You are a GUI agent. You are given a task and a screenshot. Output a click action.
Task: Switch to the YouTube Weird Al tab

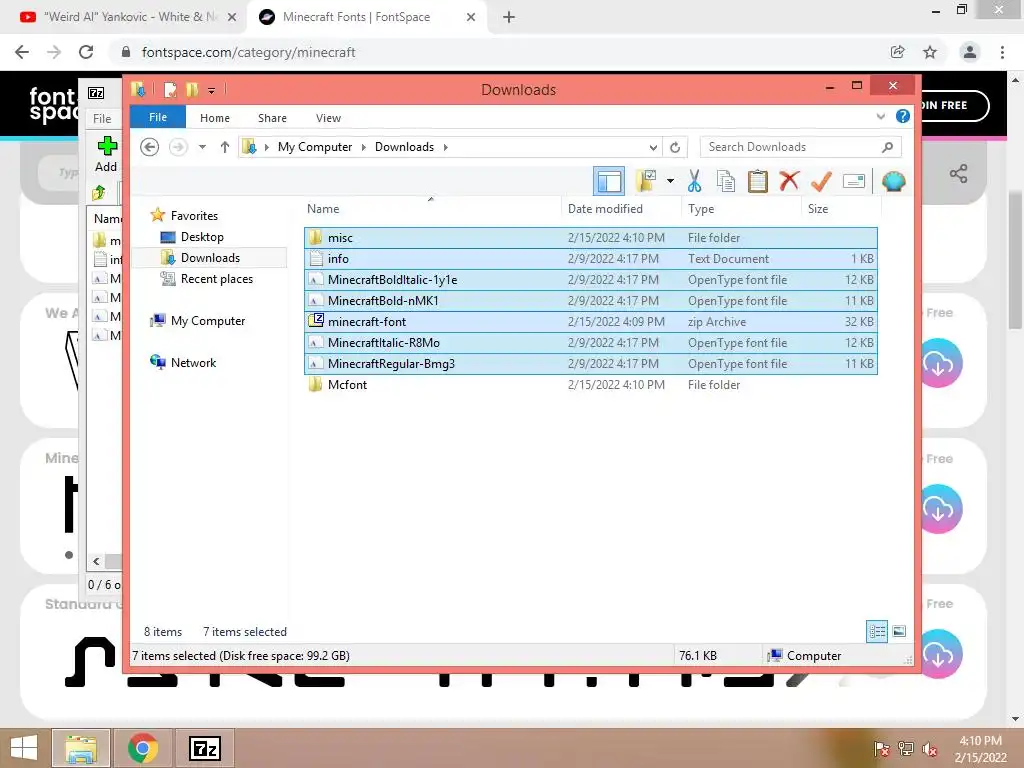pos(123,17)
